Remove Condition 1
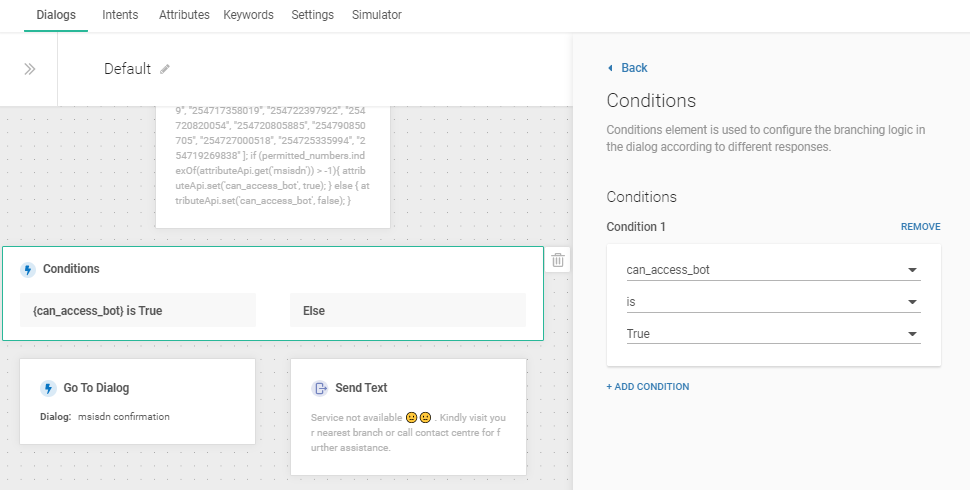The height and width of the screenshot is (490, 970). point(920,227)
